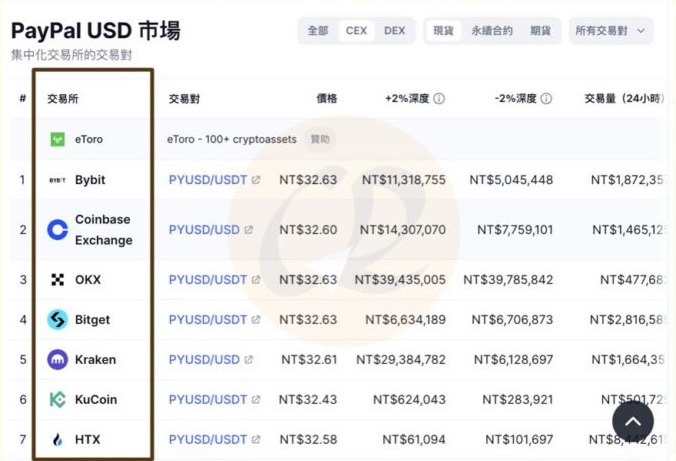676x461 pixels.
Task: Click the depth value NT$29,384,782
Action: (401, 360)
